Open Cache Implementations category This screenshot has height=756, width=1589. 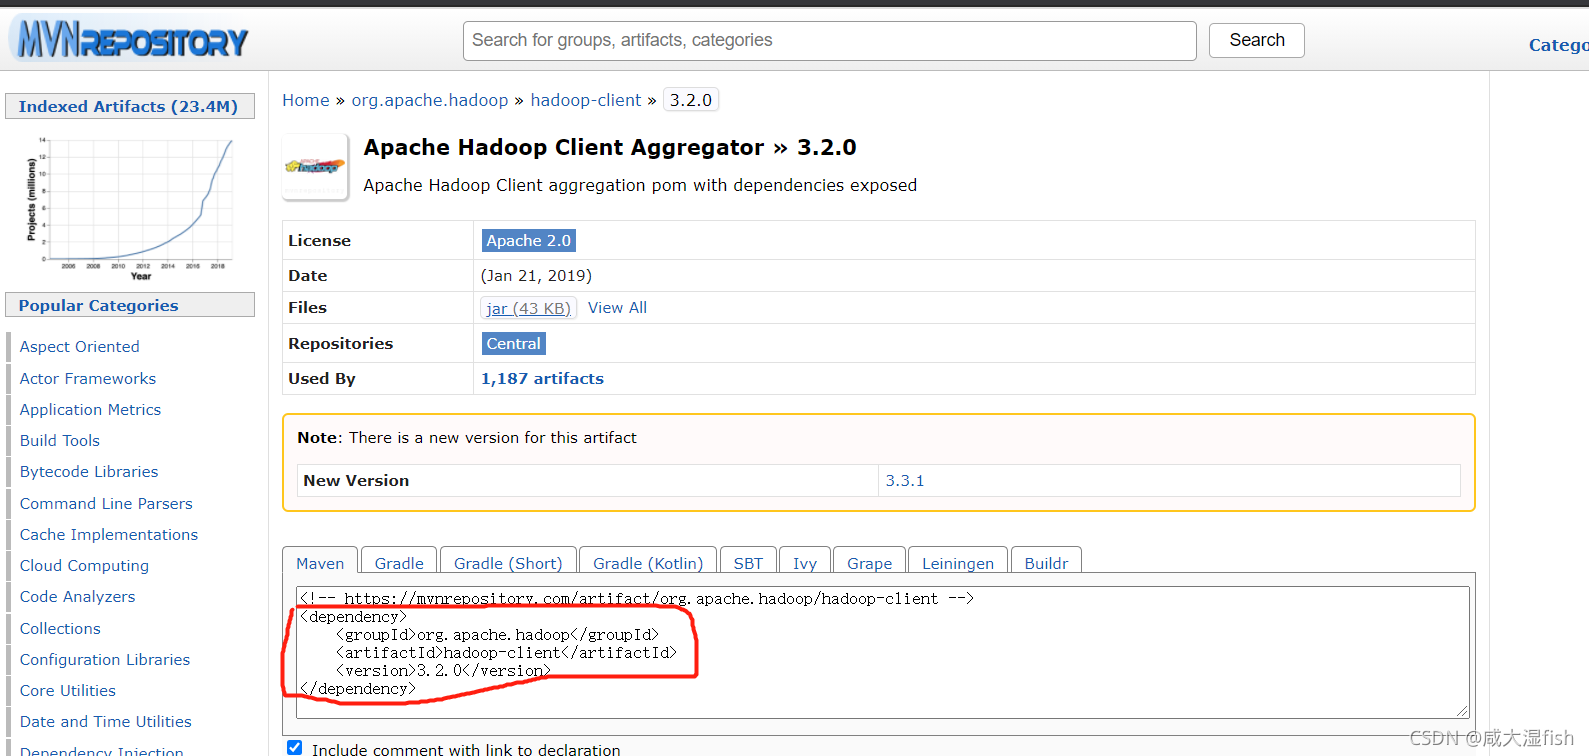(x=109, y=535)
